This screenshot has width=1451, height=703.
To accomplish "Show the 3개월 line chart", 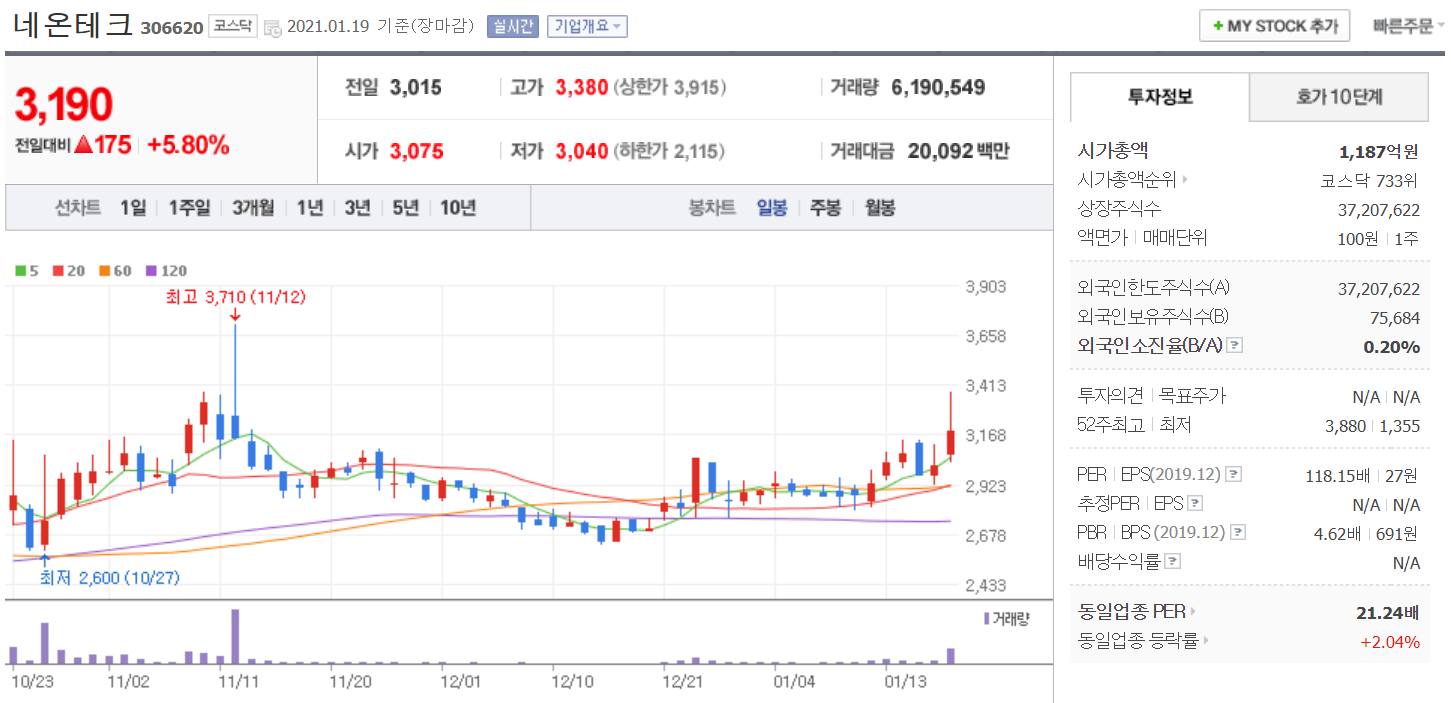I will pyautogui.click(x=253, y=208).
